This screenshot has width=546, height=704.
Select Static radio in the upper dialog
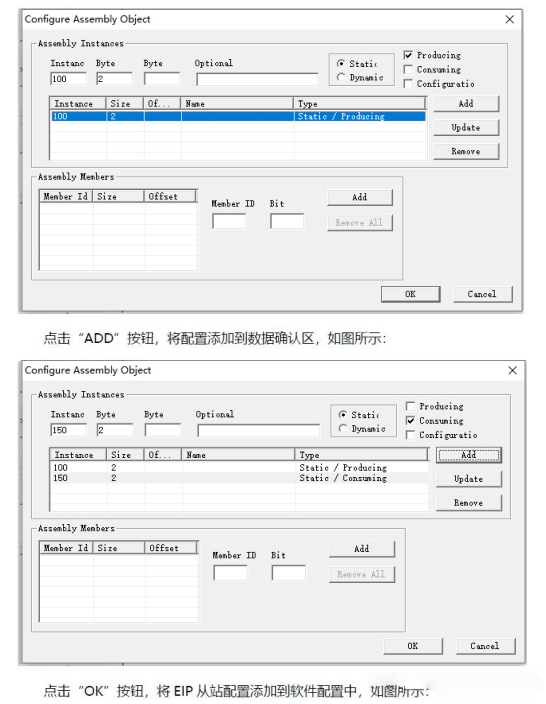coord(341,64)
